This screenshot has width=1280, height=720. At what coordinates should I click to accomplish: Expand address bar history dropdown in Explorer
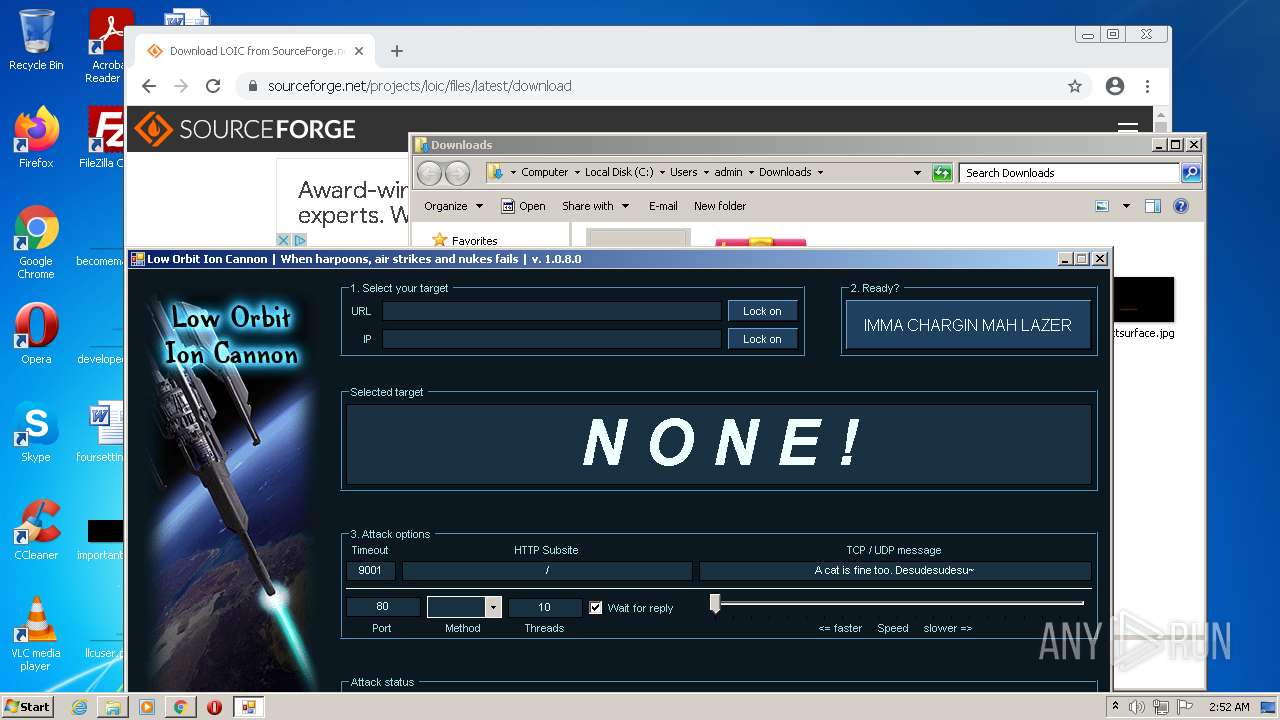[x=917, y=173]
